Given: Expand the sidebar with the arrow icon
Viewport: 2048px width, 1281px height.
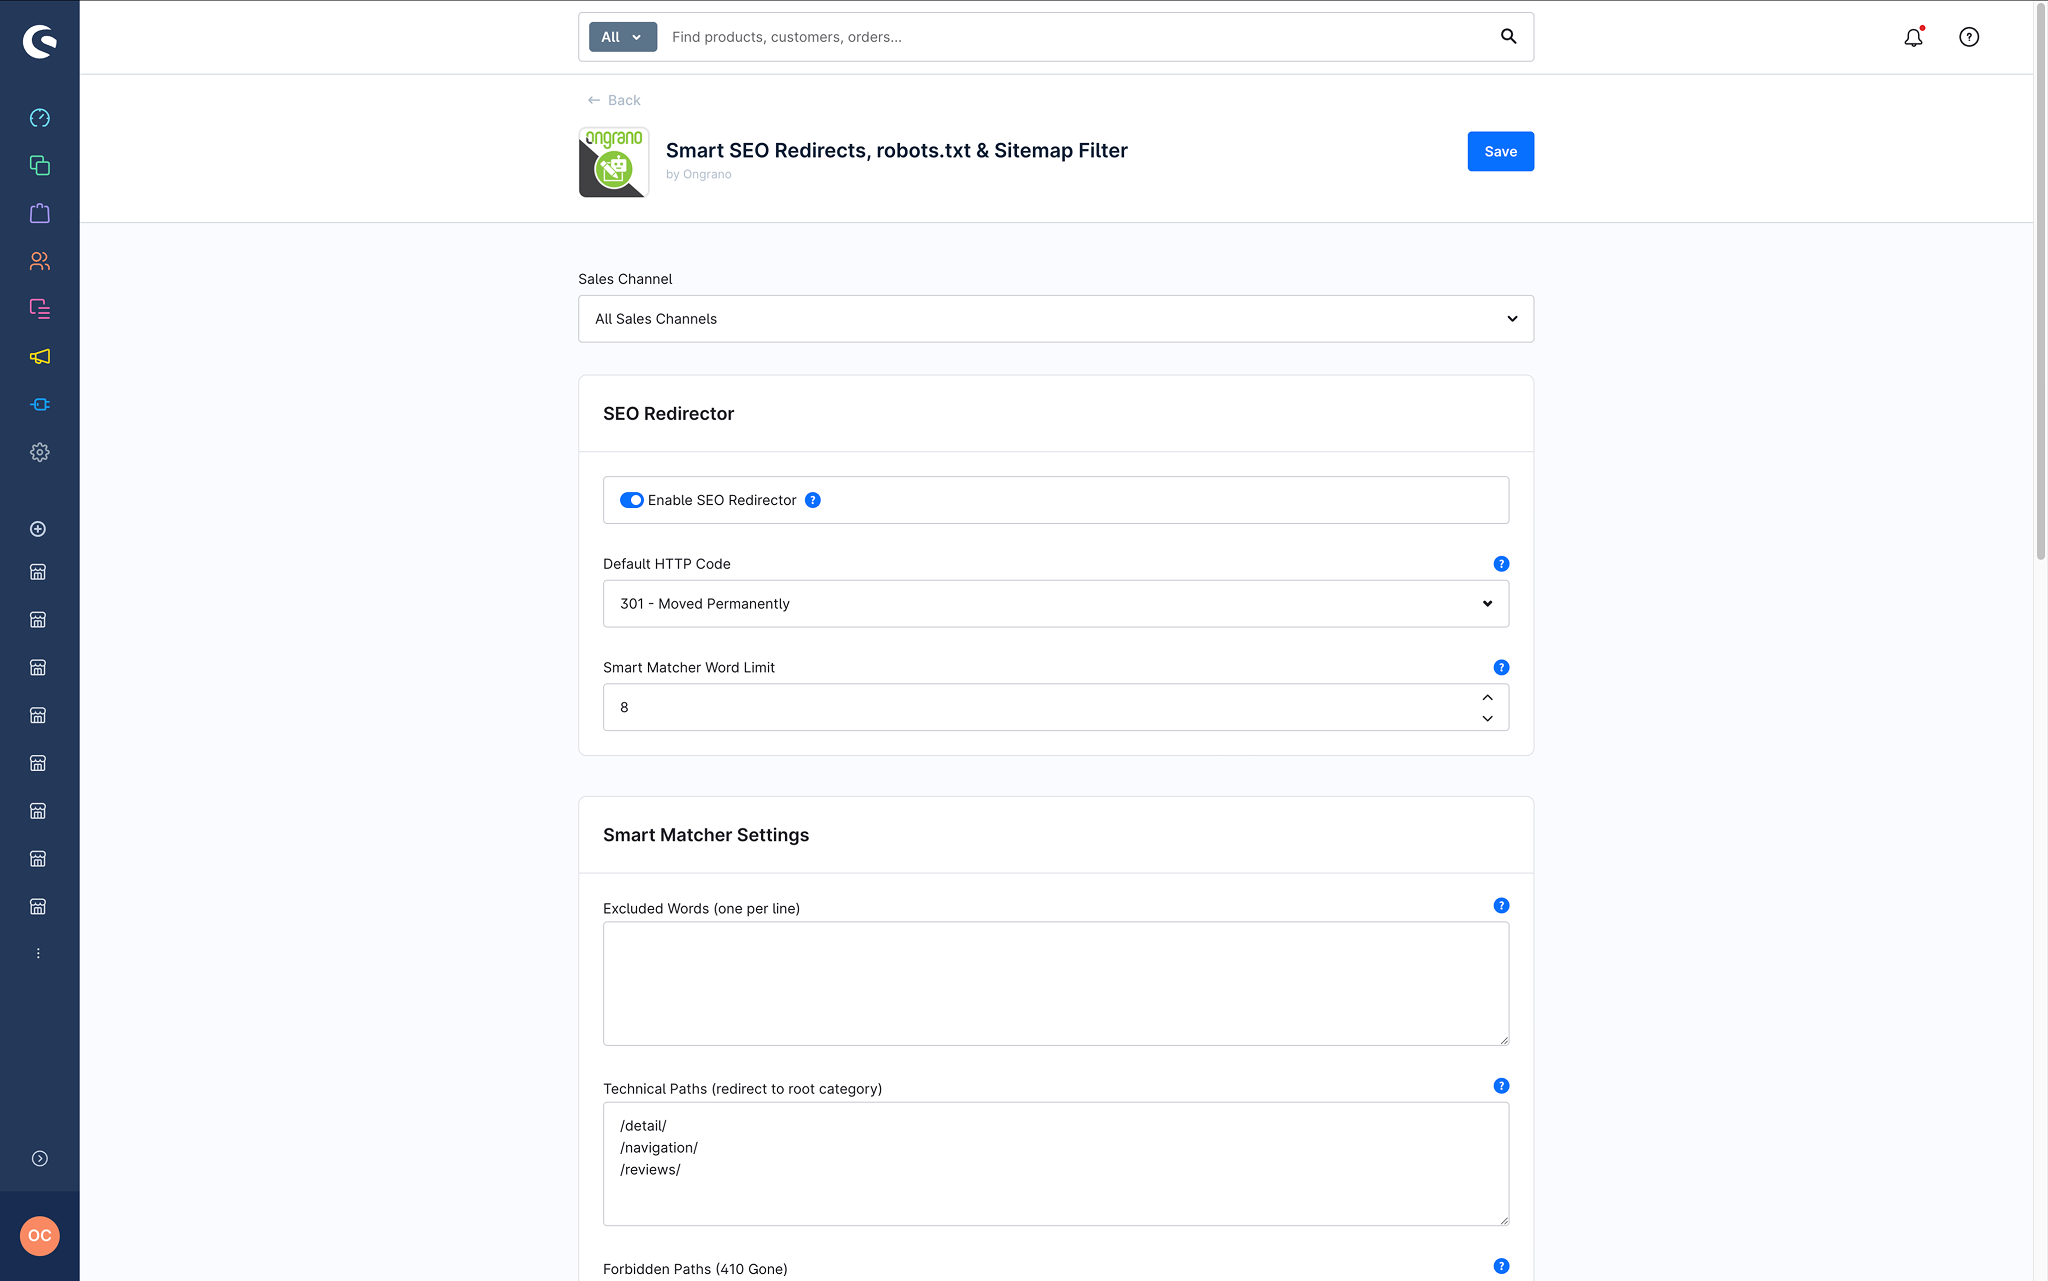Looking at the screenshot, I should 40,1158.
